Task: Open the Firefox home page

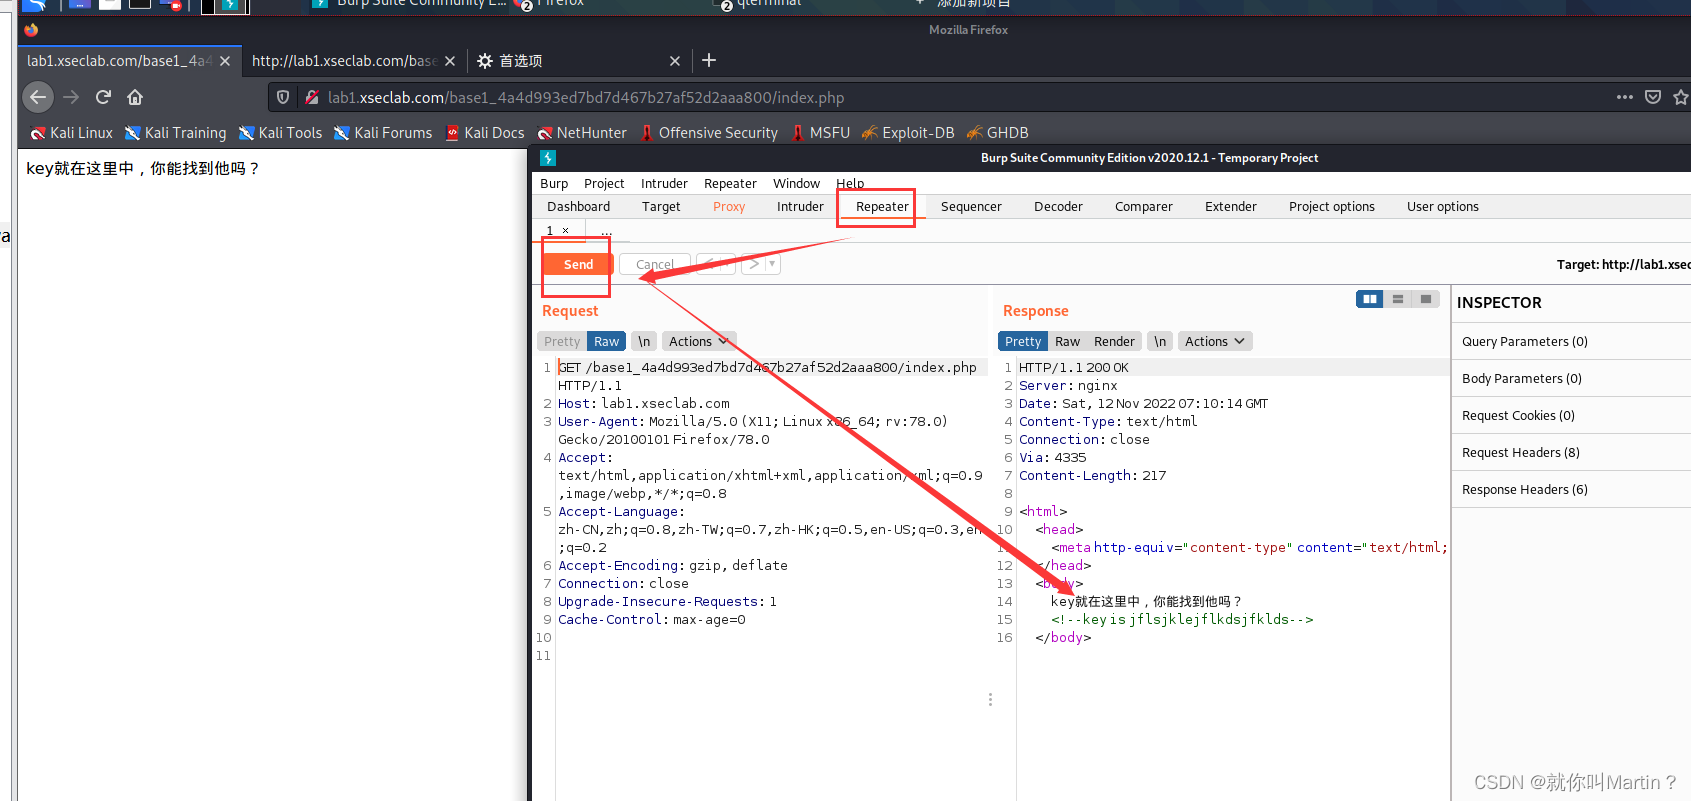Action: tap(135, 97)
